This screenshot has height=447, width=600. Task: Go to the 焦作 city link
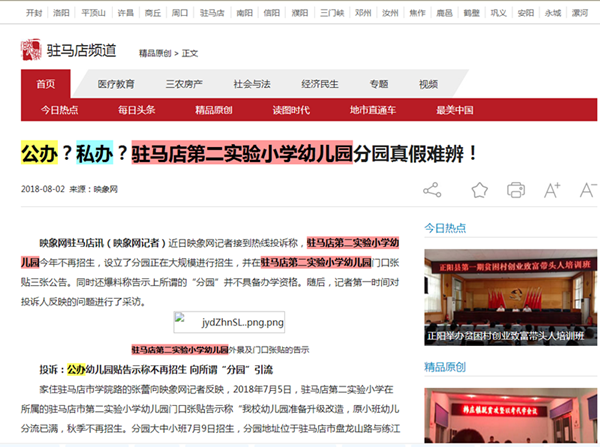coord(417,13)
